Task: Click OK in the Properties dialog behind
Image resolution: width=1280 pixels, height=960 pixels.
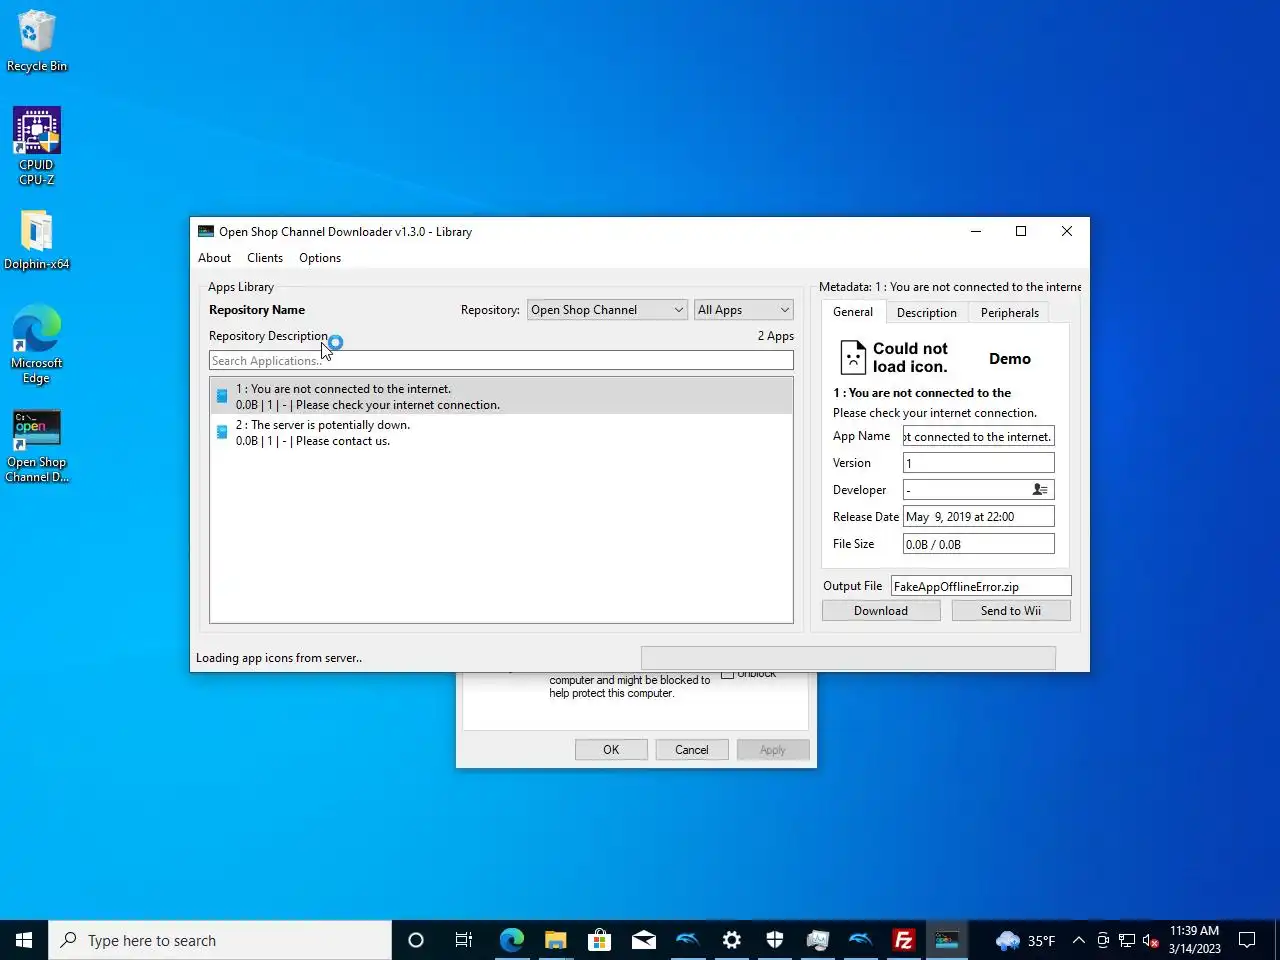Action: click(611, 750)
